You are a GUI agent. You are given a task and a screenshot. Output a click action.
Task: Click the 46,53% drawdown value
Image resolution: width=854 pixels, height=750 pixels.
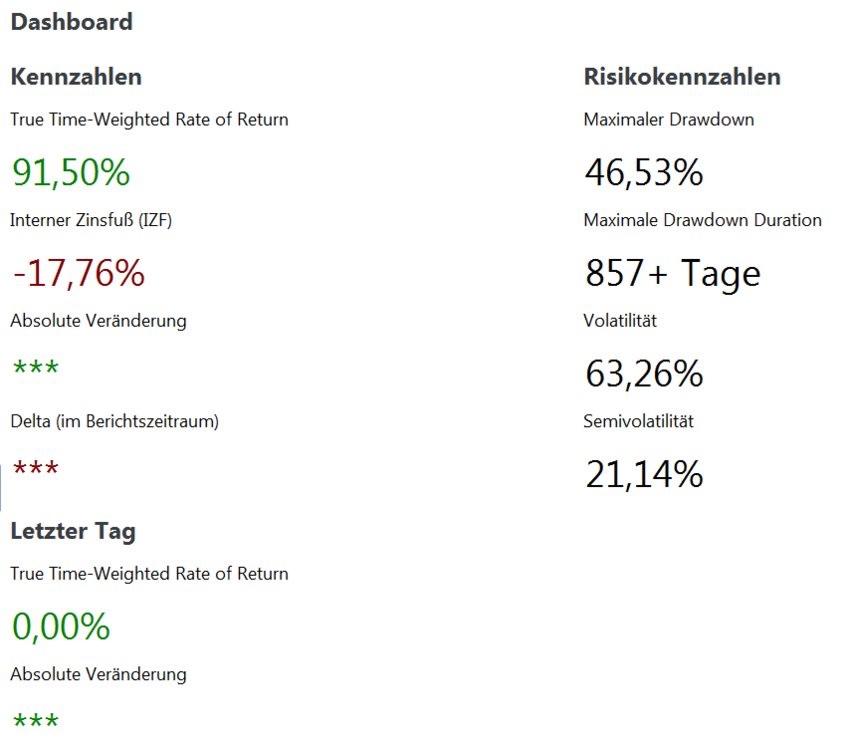[x=644, y=173]
